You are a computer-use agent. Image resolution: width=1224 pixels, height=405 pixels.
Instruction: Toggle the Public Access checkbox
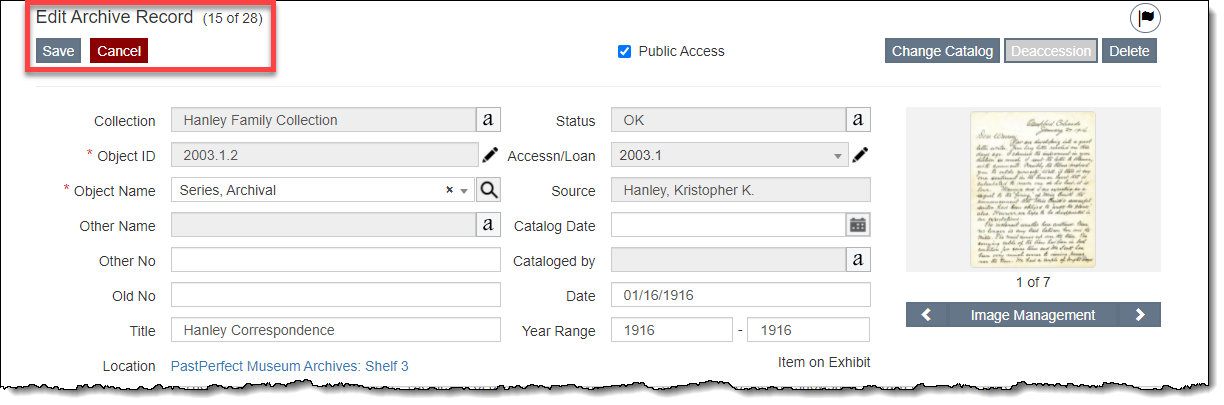click(x=625, y=51)
